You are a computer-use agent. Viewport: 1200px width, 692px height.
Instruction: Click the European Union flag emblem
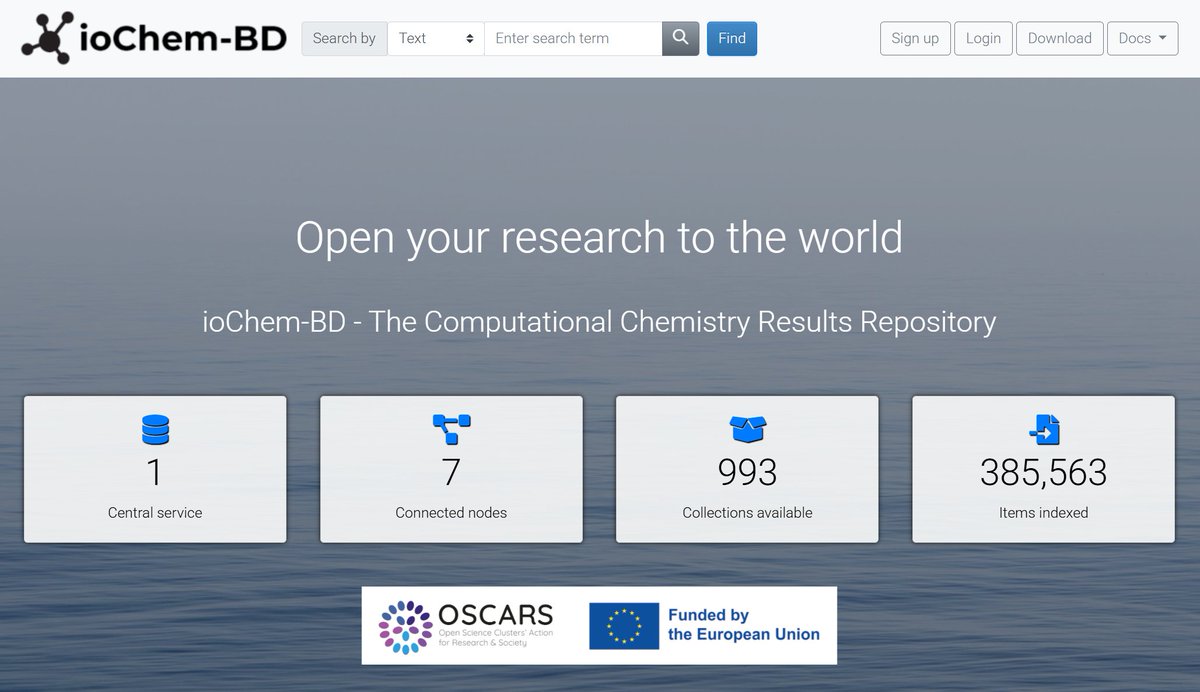tap(623, 625)
